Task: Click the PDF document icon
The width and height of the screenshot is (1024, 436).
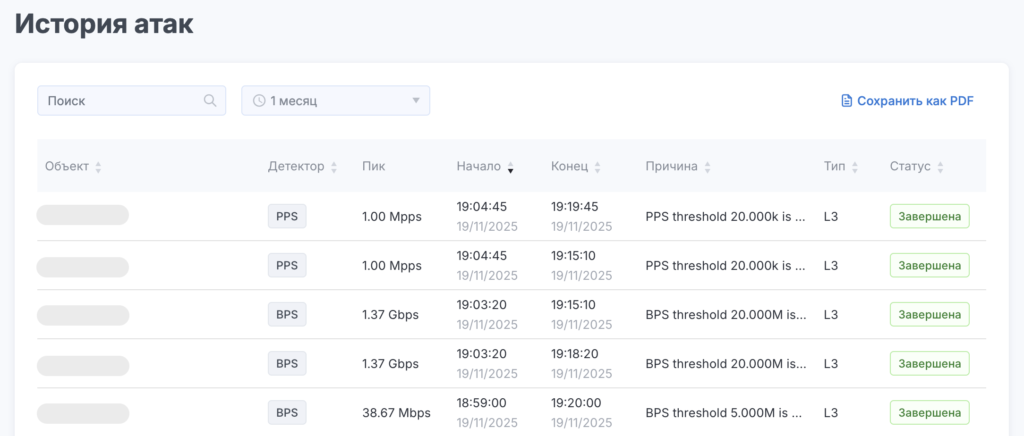Action: (846, 101)
